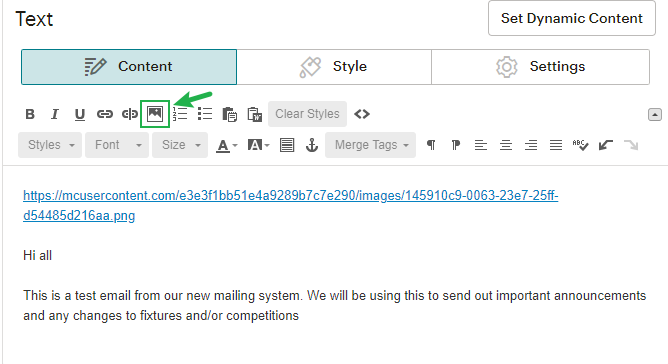Run the spell checker
This screenshot has width=668, height=364.
pos(580,145)
